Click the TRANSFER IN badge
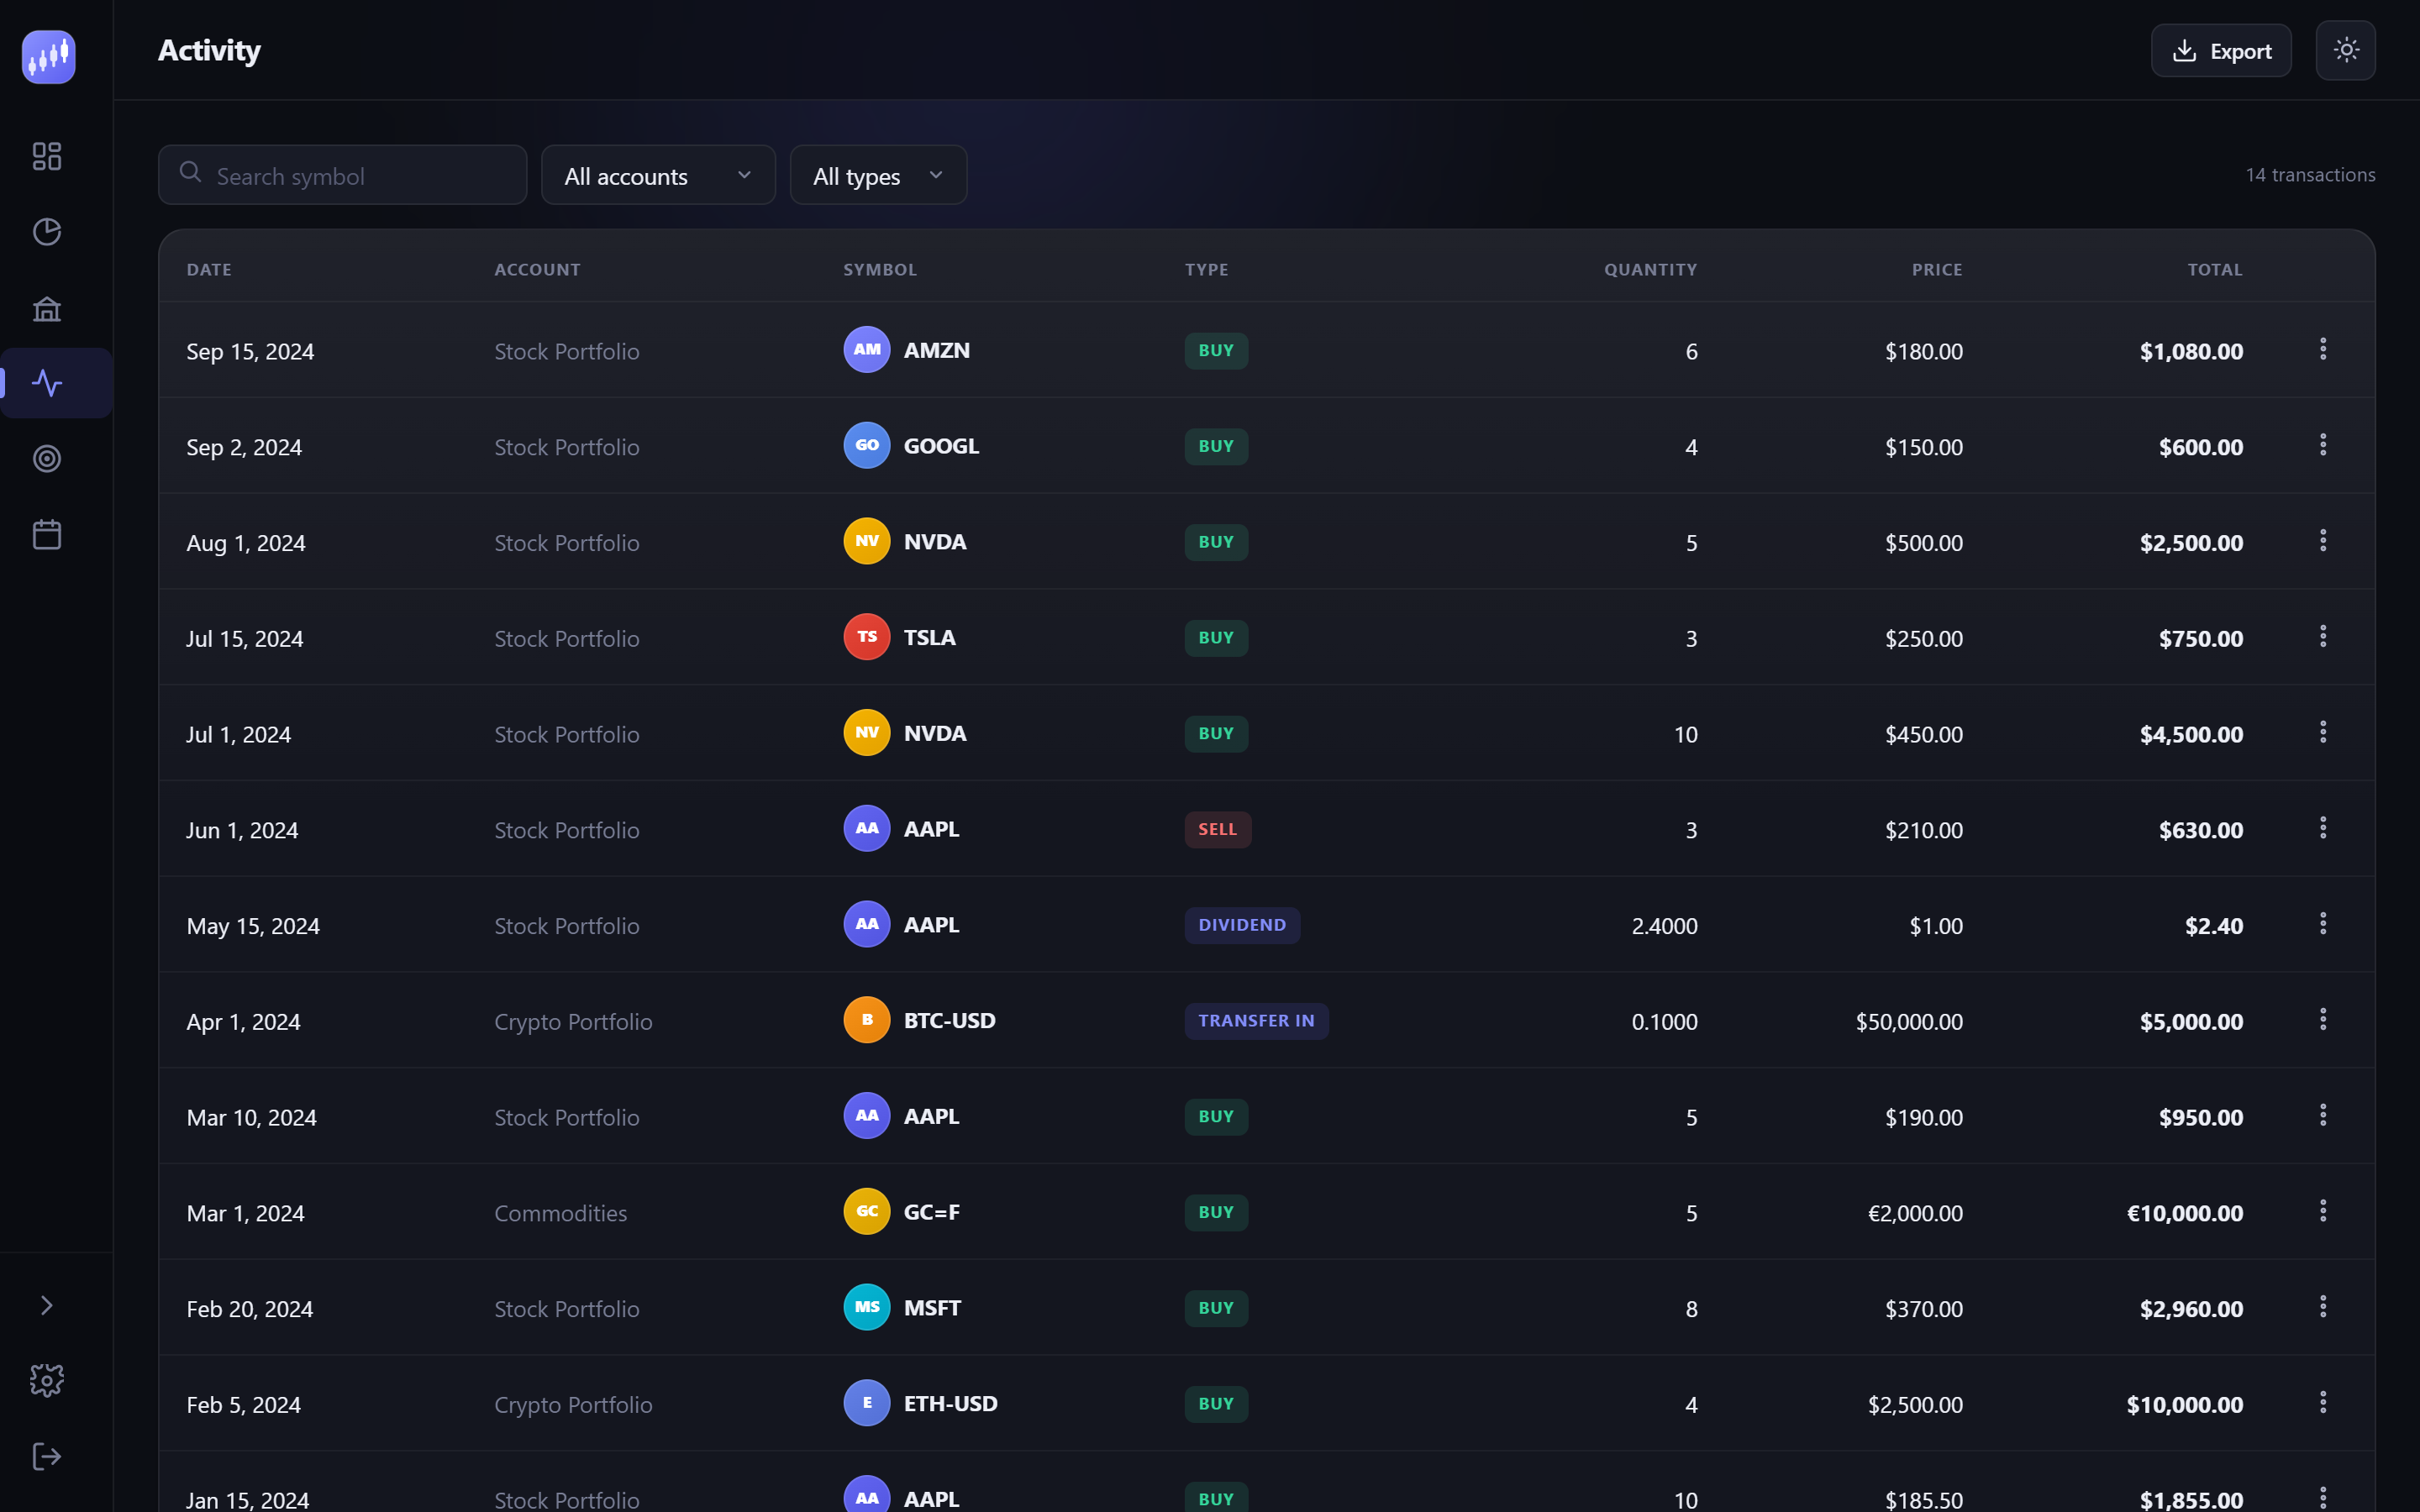This screenshot has width=2420, height=1512. coord(1256,1021)
